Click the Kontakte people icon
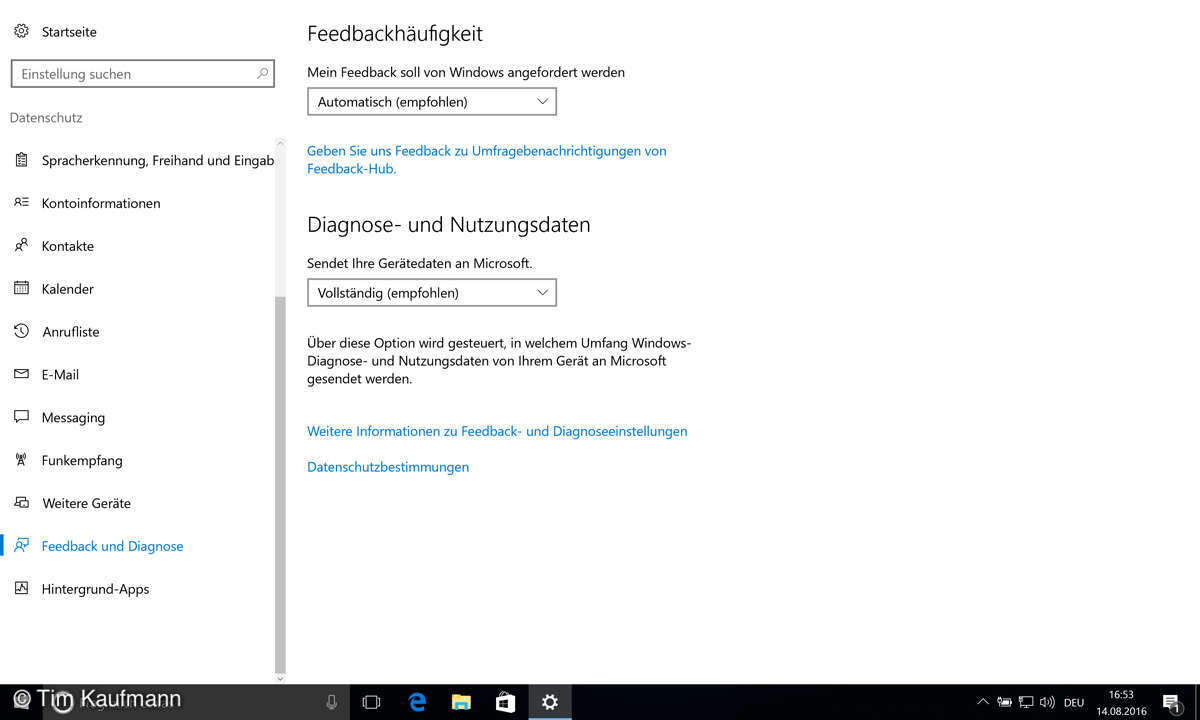 click(x=21, y=246)
